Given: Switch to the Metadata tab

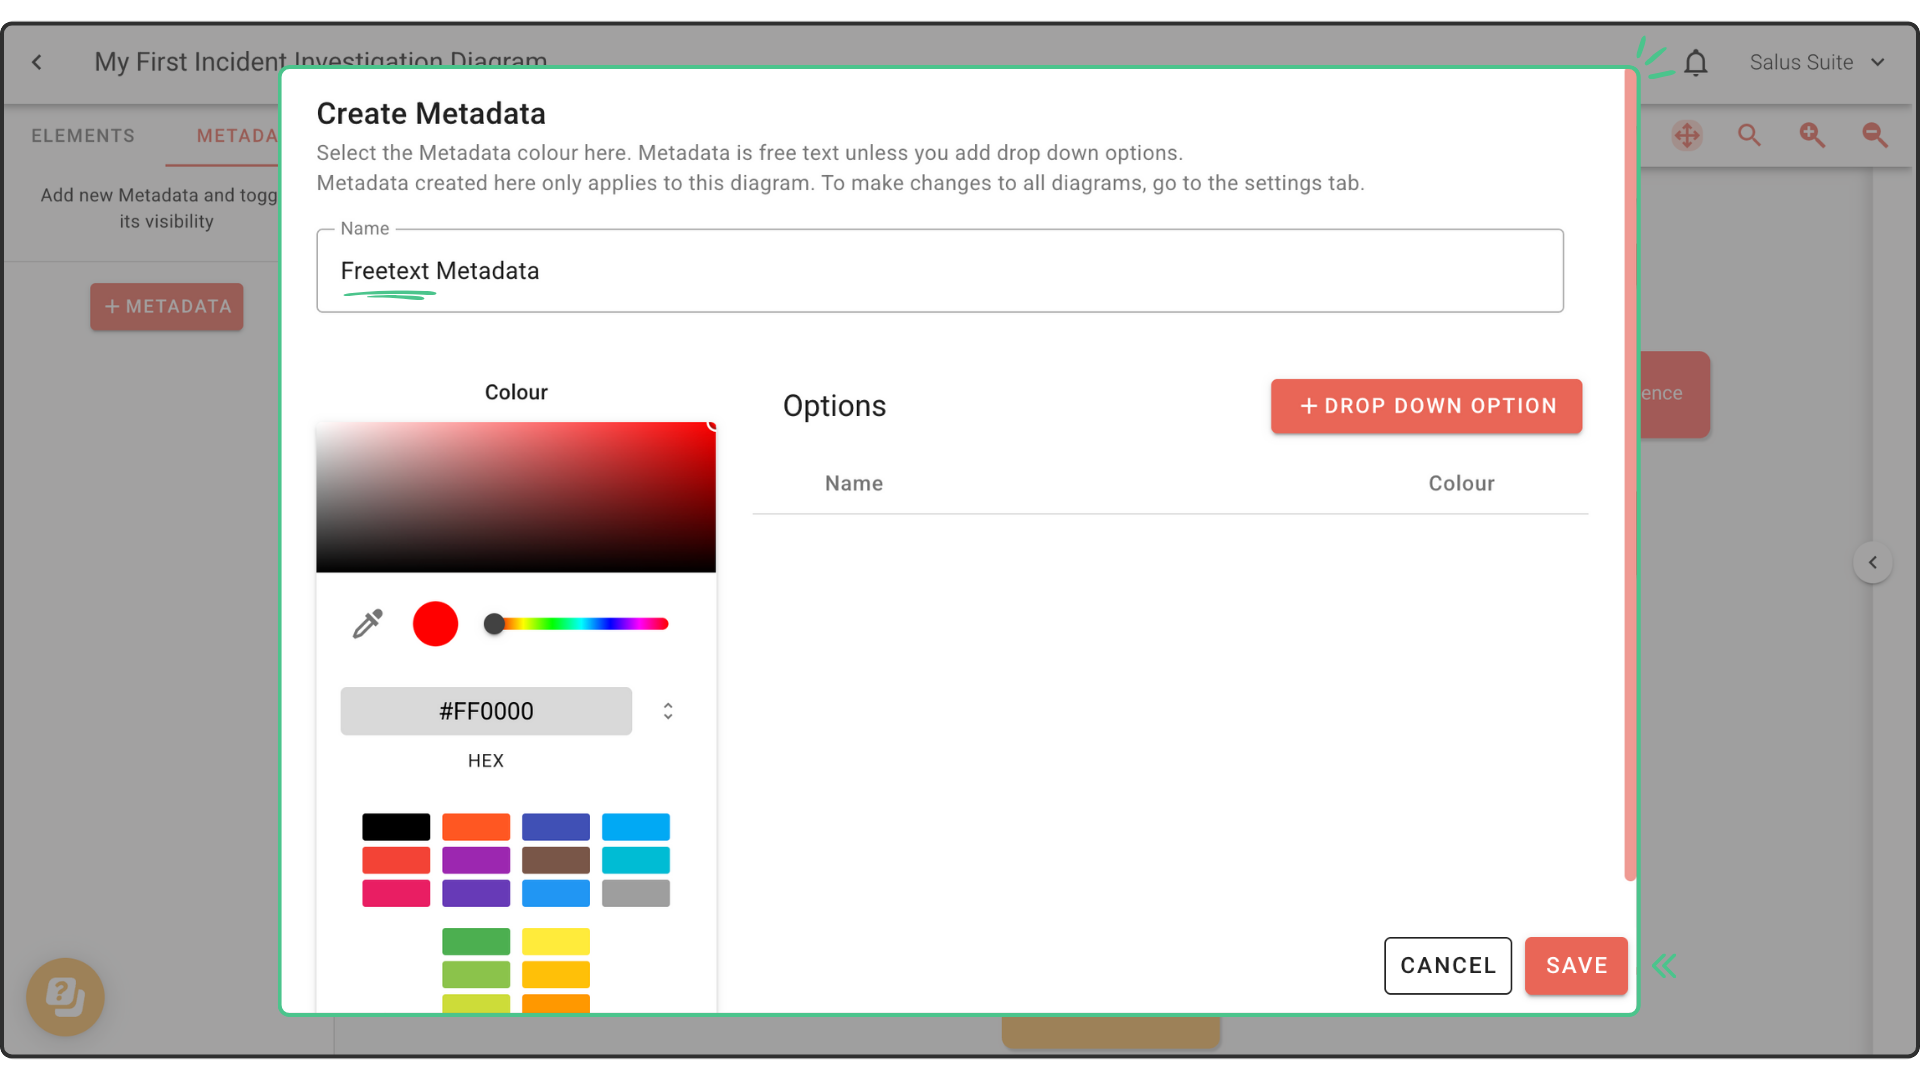Looking at the screenshot, I should (237, 136).
